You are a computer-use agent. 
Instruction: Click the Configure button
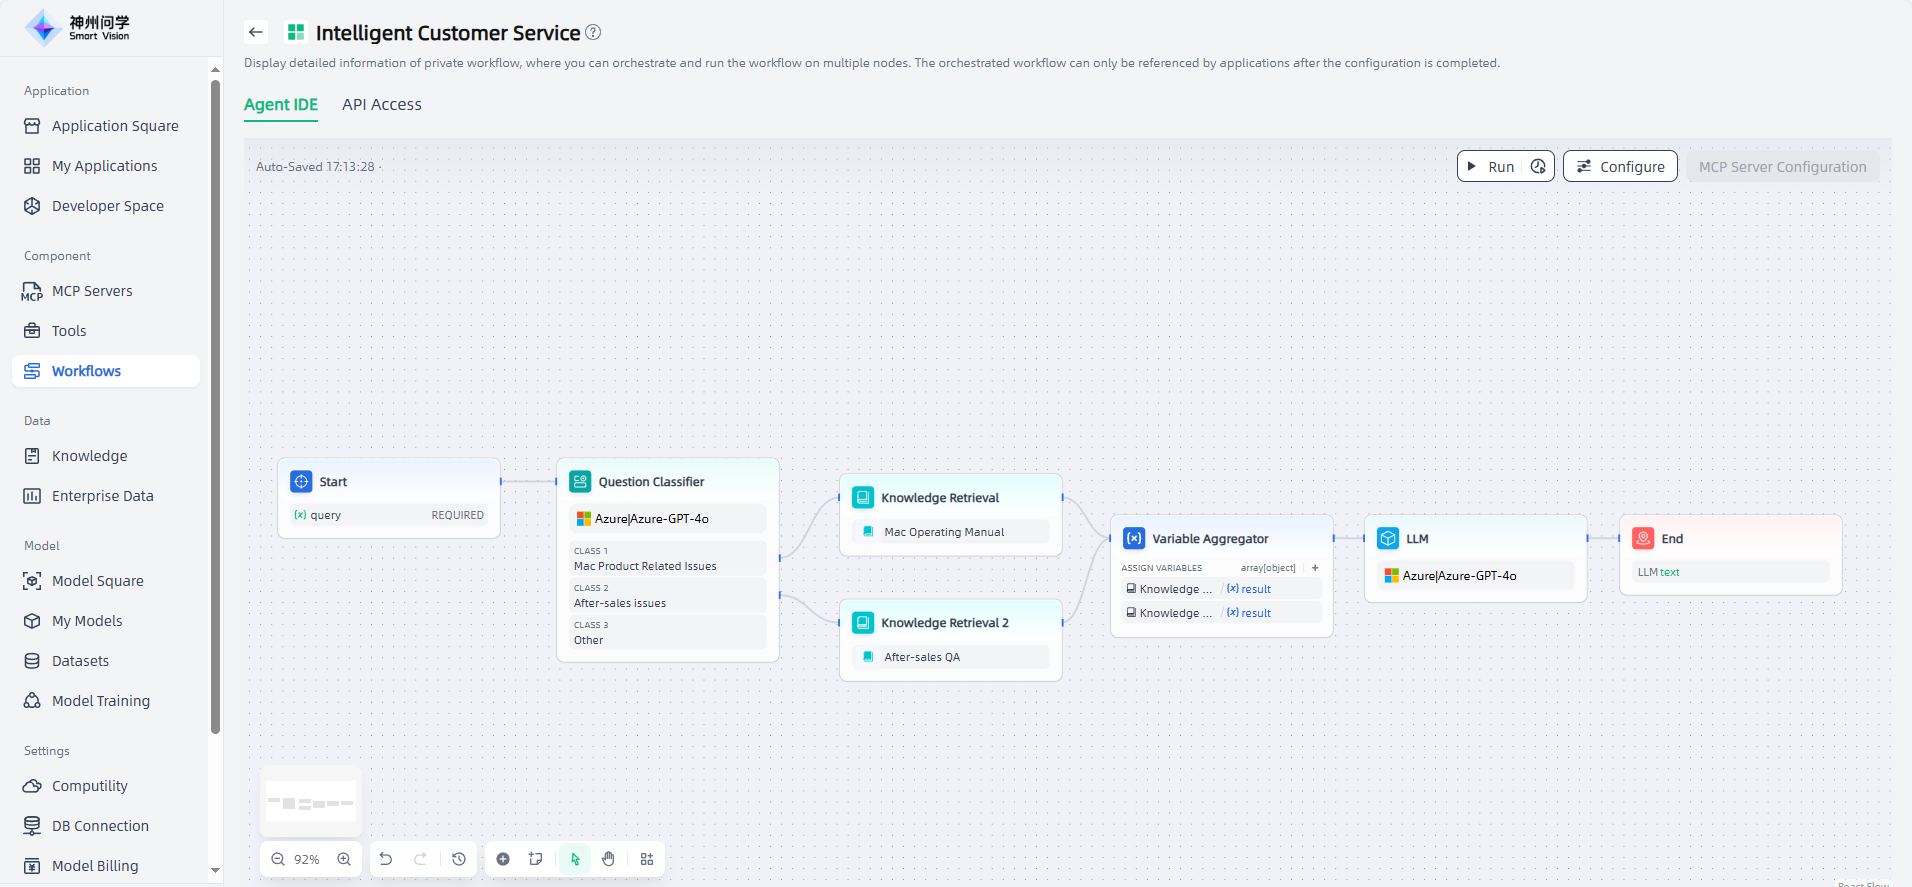click(x=1620, y=167)
